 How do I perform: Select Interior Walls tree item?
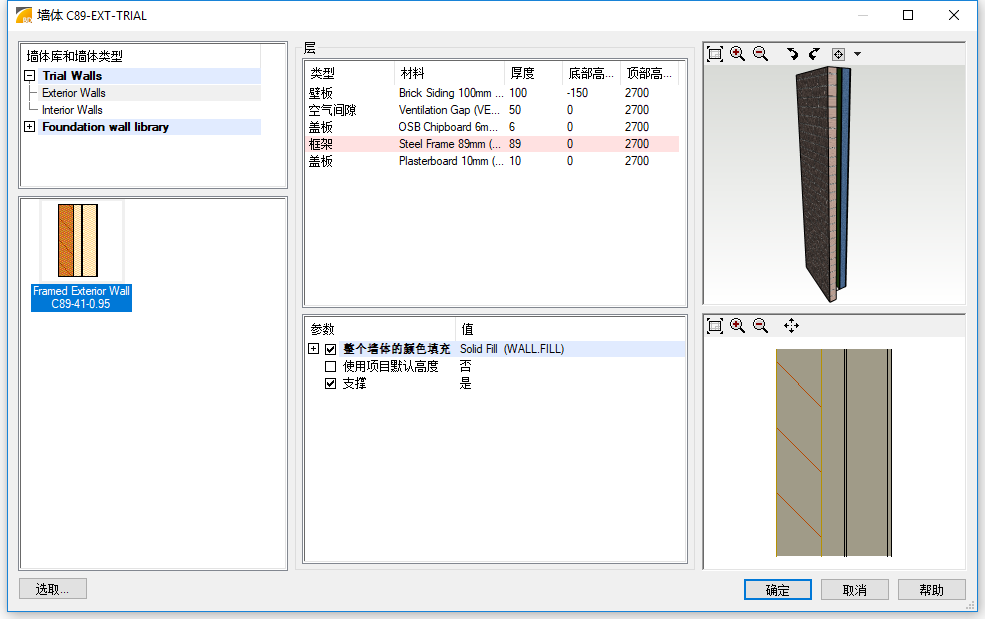tap(72, 110)
